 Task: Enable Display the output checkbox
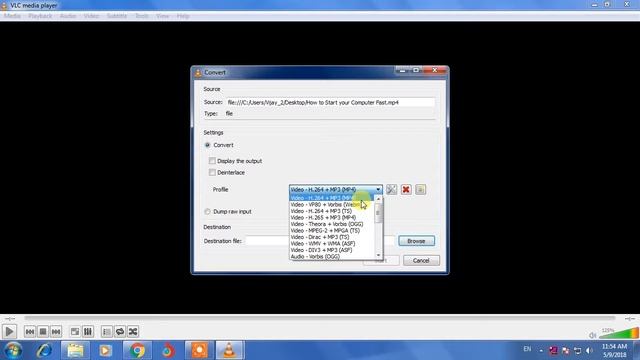[212, 161]
